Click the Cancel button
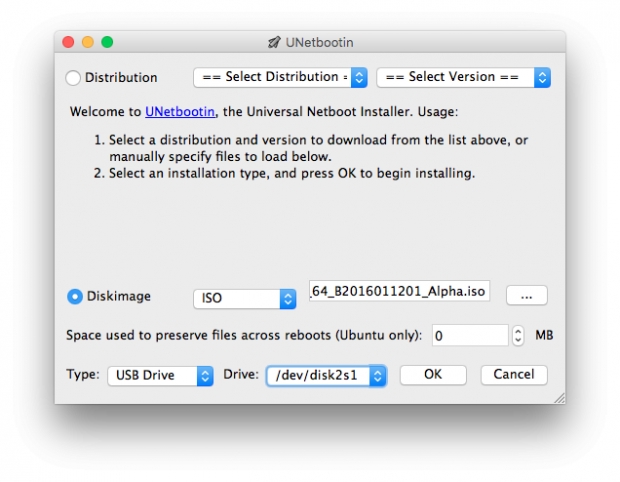The width and height of the screenshot is (620, 482). pos(514,374)
